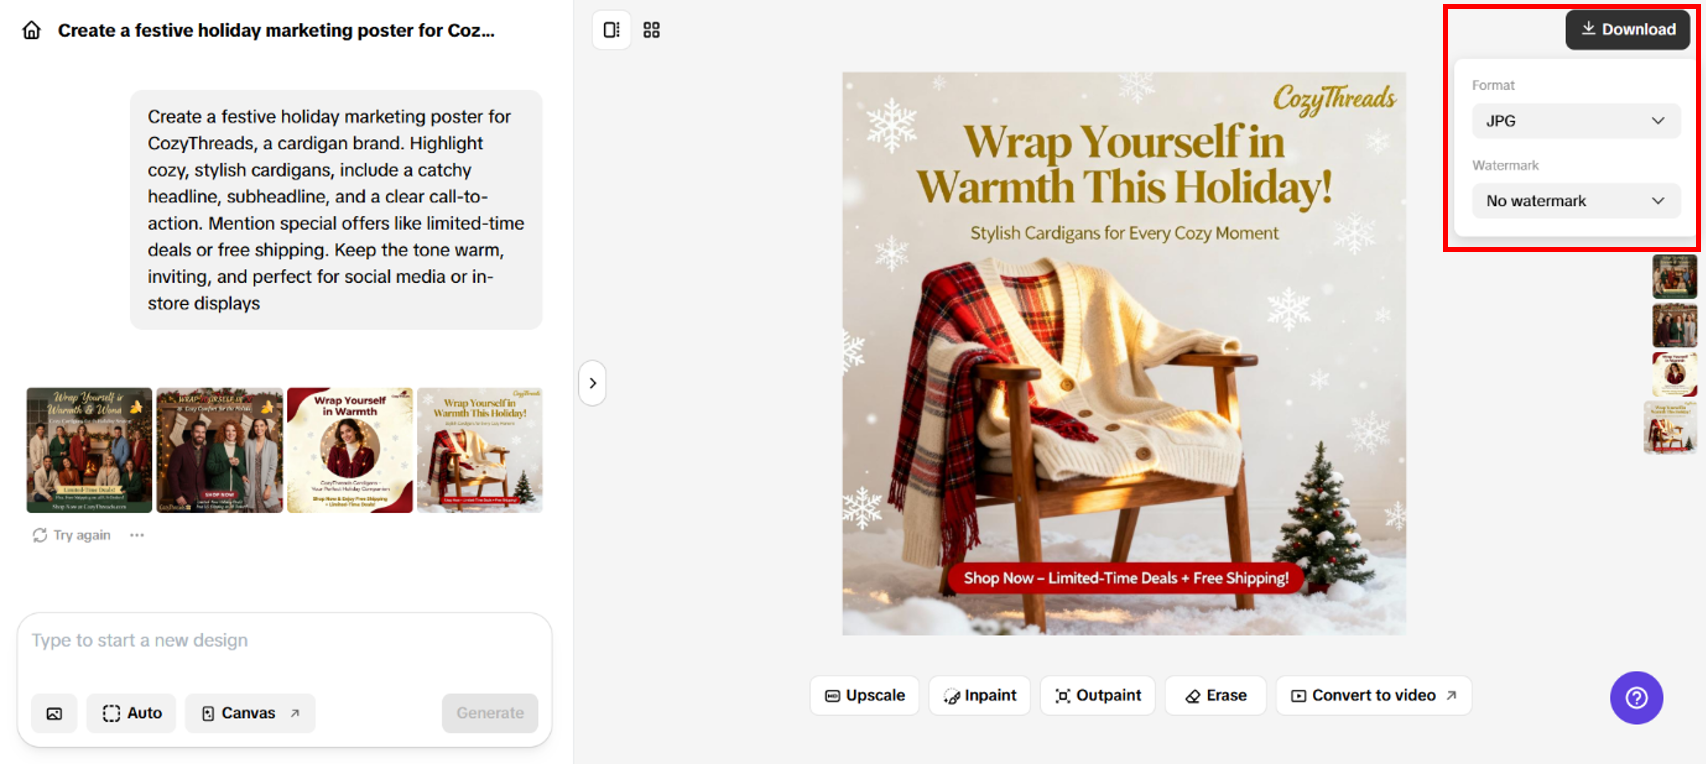Open the help question mark button

pos(1636,698)
